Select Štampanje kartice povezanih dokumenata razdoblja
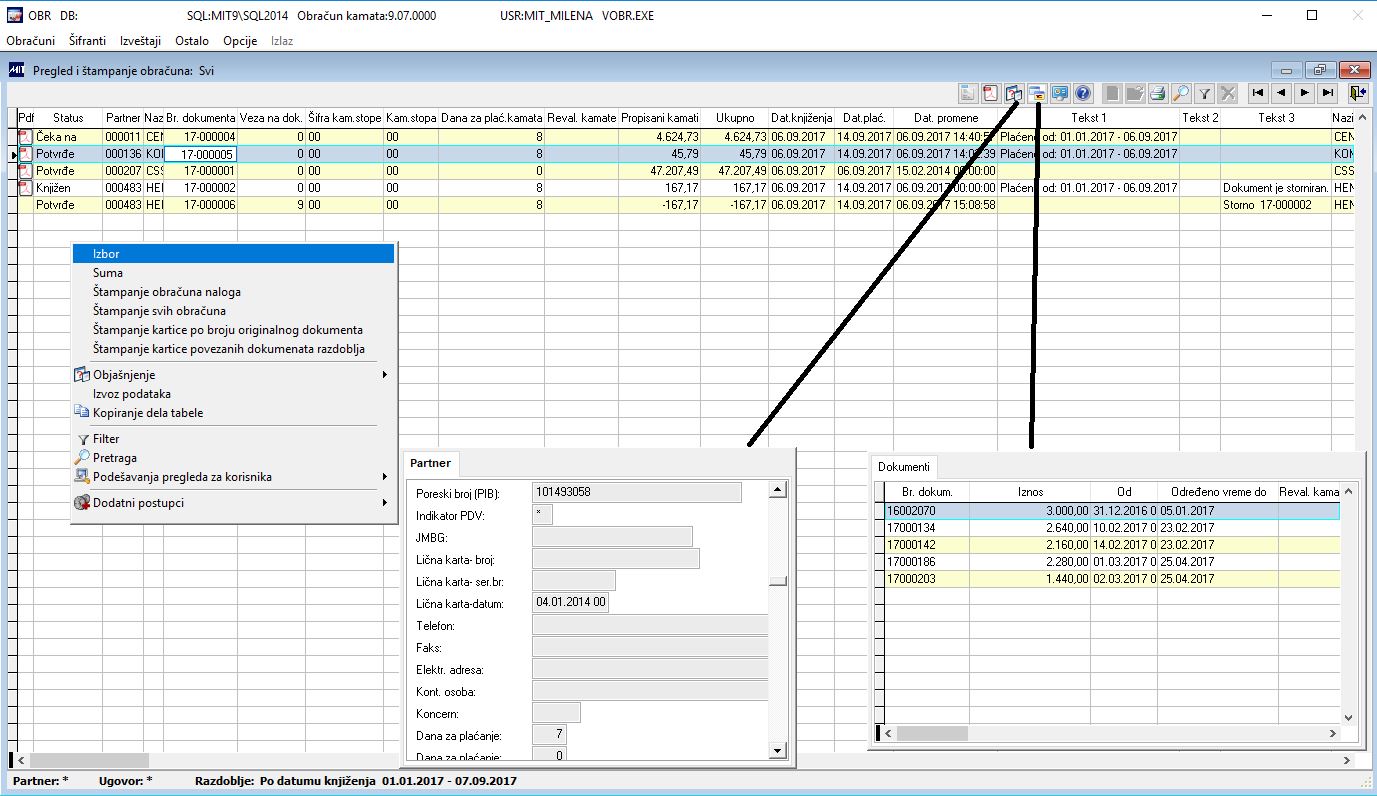 (233, 349)
